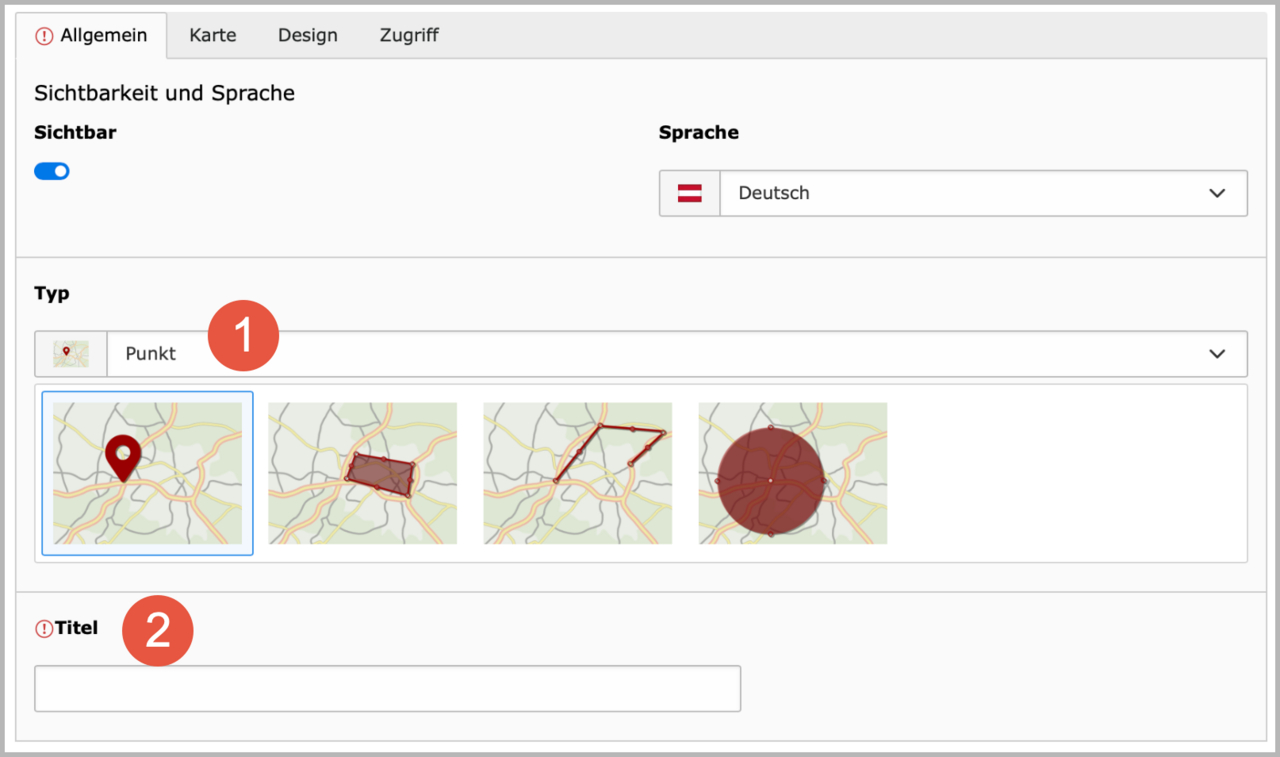The width and height of the screenshot is (1280, 757).
Task: Click the Sichtbarkeit und Sprache heading
Action: click(x=165, y=93)
